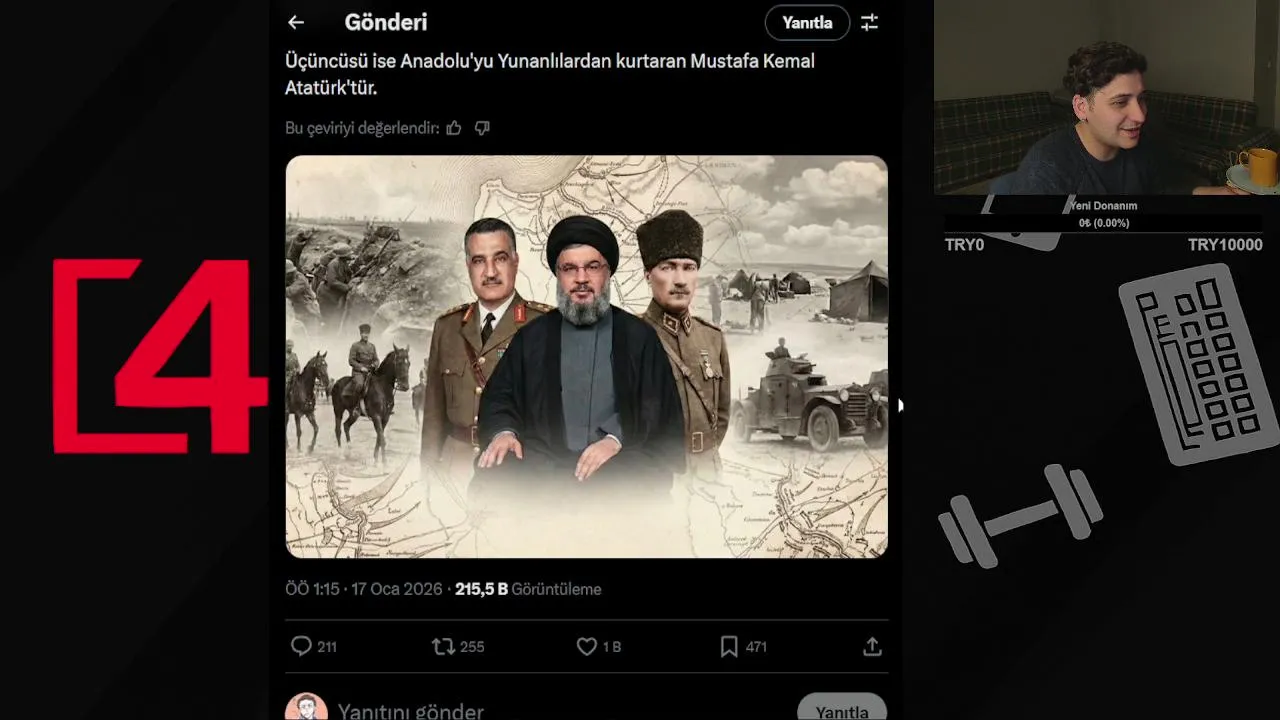Image resolution: width=1280 pixels, height=720 pixels.
Task: Open the profile avatar beside the reply box
Action: tap(306, 708)
